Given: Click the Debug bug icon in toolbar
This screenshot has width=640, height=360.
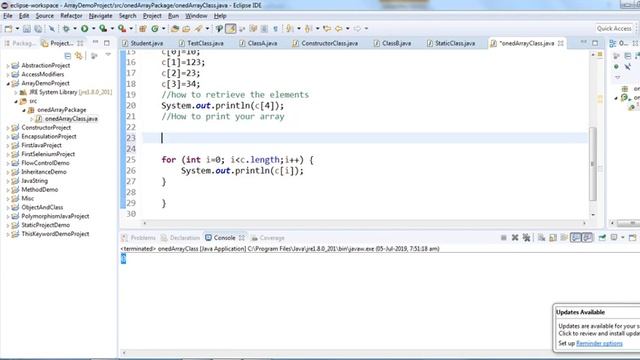Looking at the screenshot, I should tap(66, 29).
